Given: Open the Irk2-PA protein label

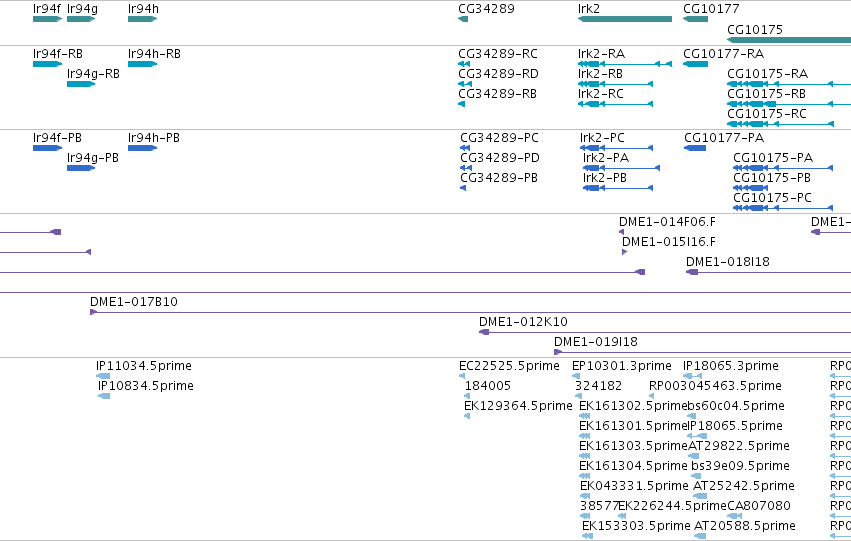Looking at the screenshot, I should 606,158.
